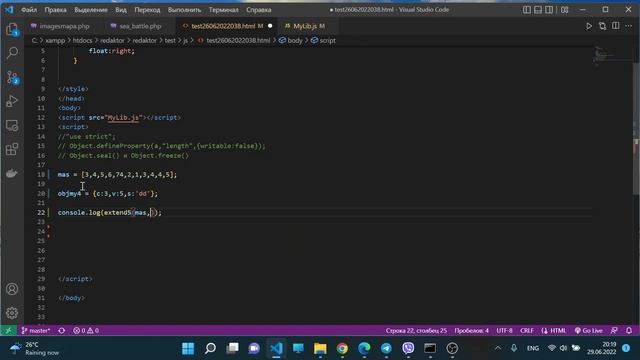640x360 pixels.
Task: Toggle bottom panel layout icon
Action: 538,9
